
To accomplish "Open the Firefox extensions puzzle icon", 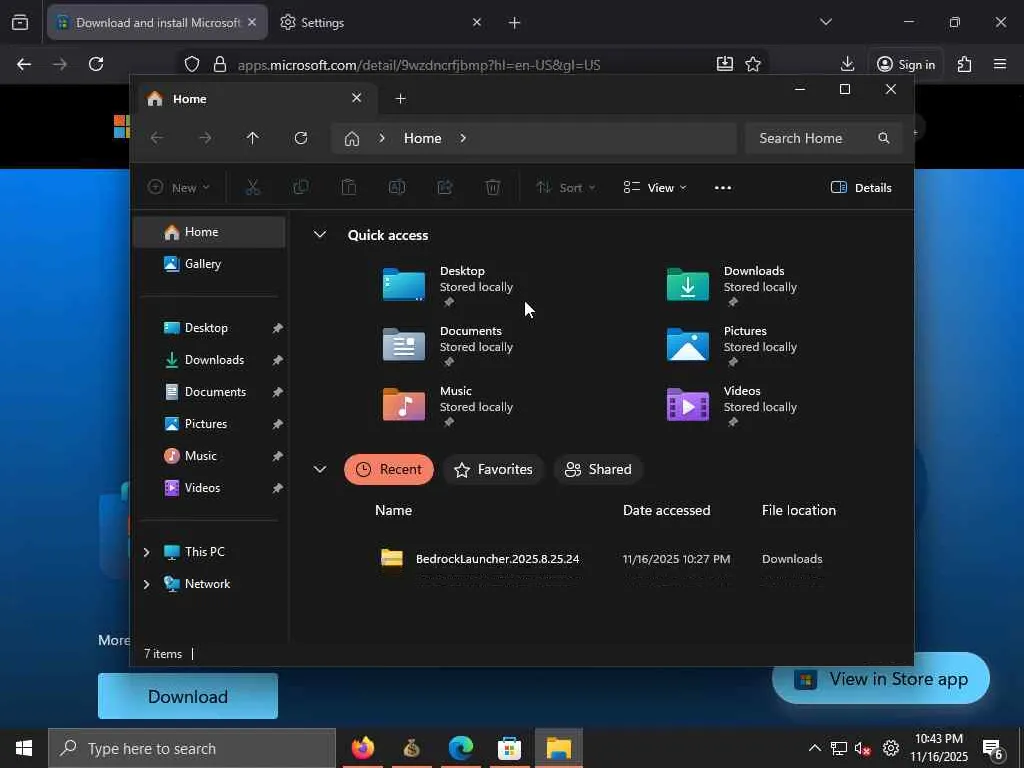I will point(965,64).
